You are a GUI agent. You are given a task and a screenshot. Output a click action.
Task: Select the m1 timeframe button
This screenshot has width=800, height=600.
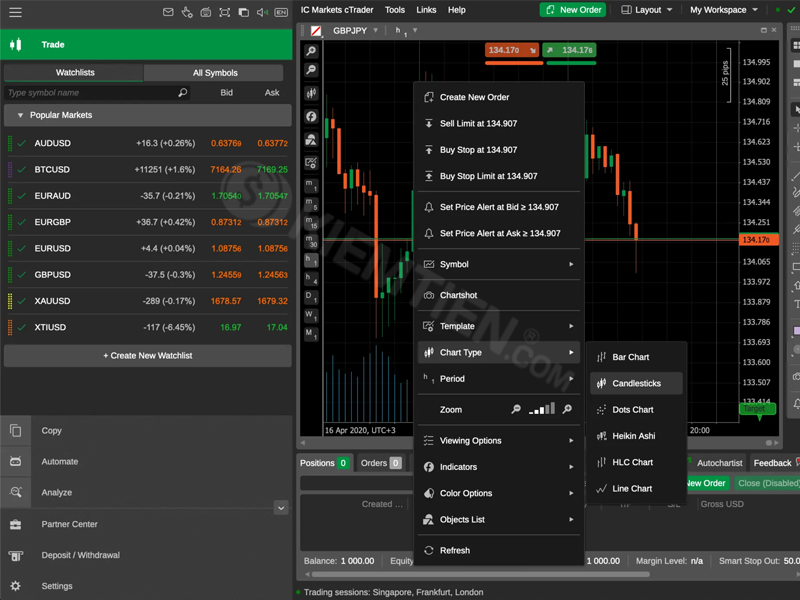click(311, 185)
